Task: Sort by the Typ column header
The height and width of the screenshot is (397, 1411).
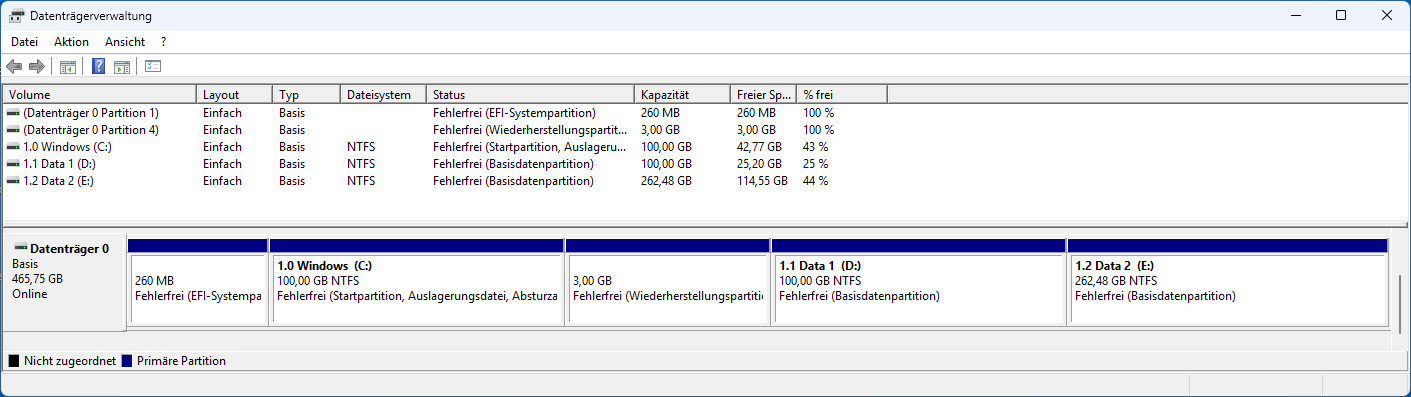Action: point(307,95)
